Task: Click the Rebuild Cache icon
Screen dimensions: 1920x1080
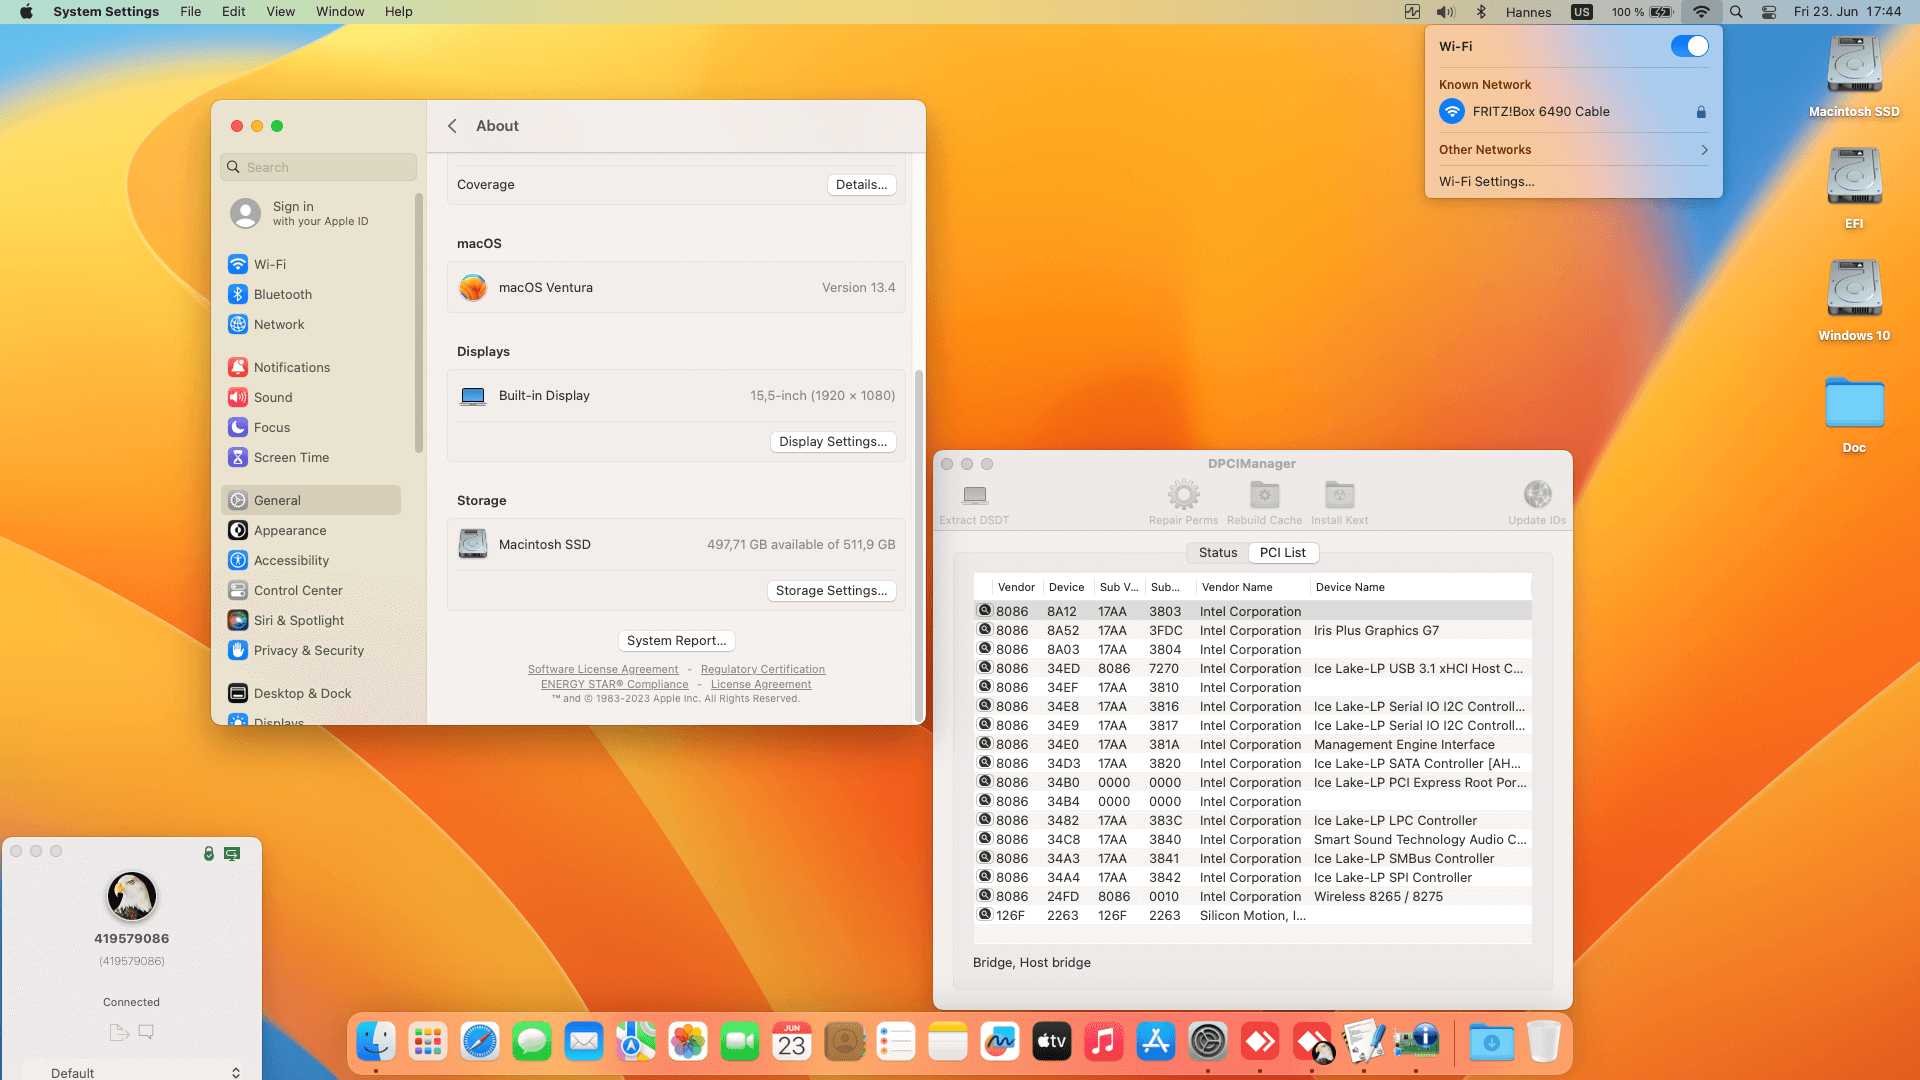Action: point(1264,496)
